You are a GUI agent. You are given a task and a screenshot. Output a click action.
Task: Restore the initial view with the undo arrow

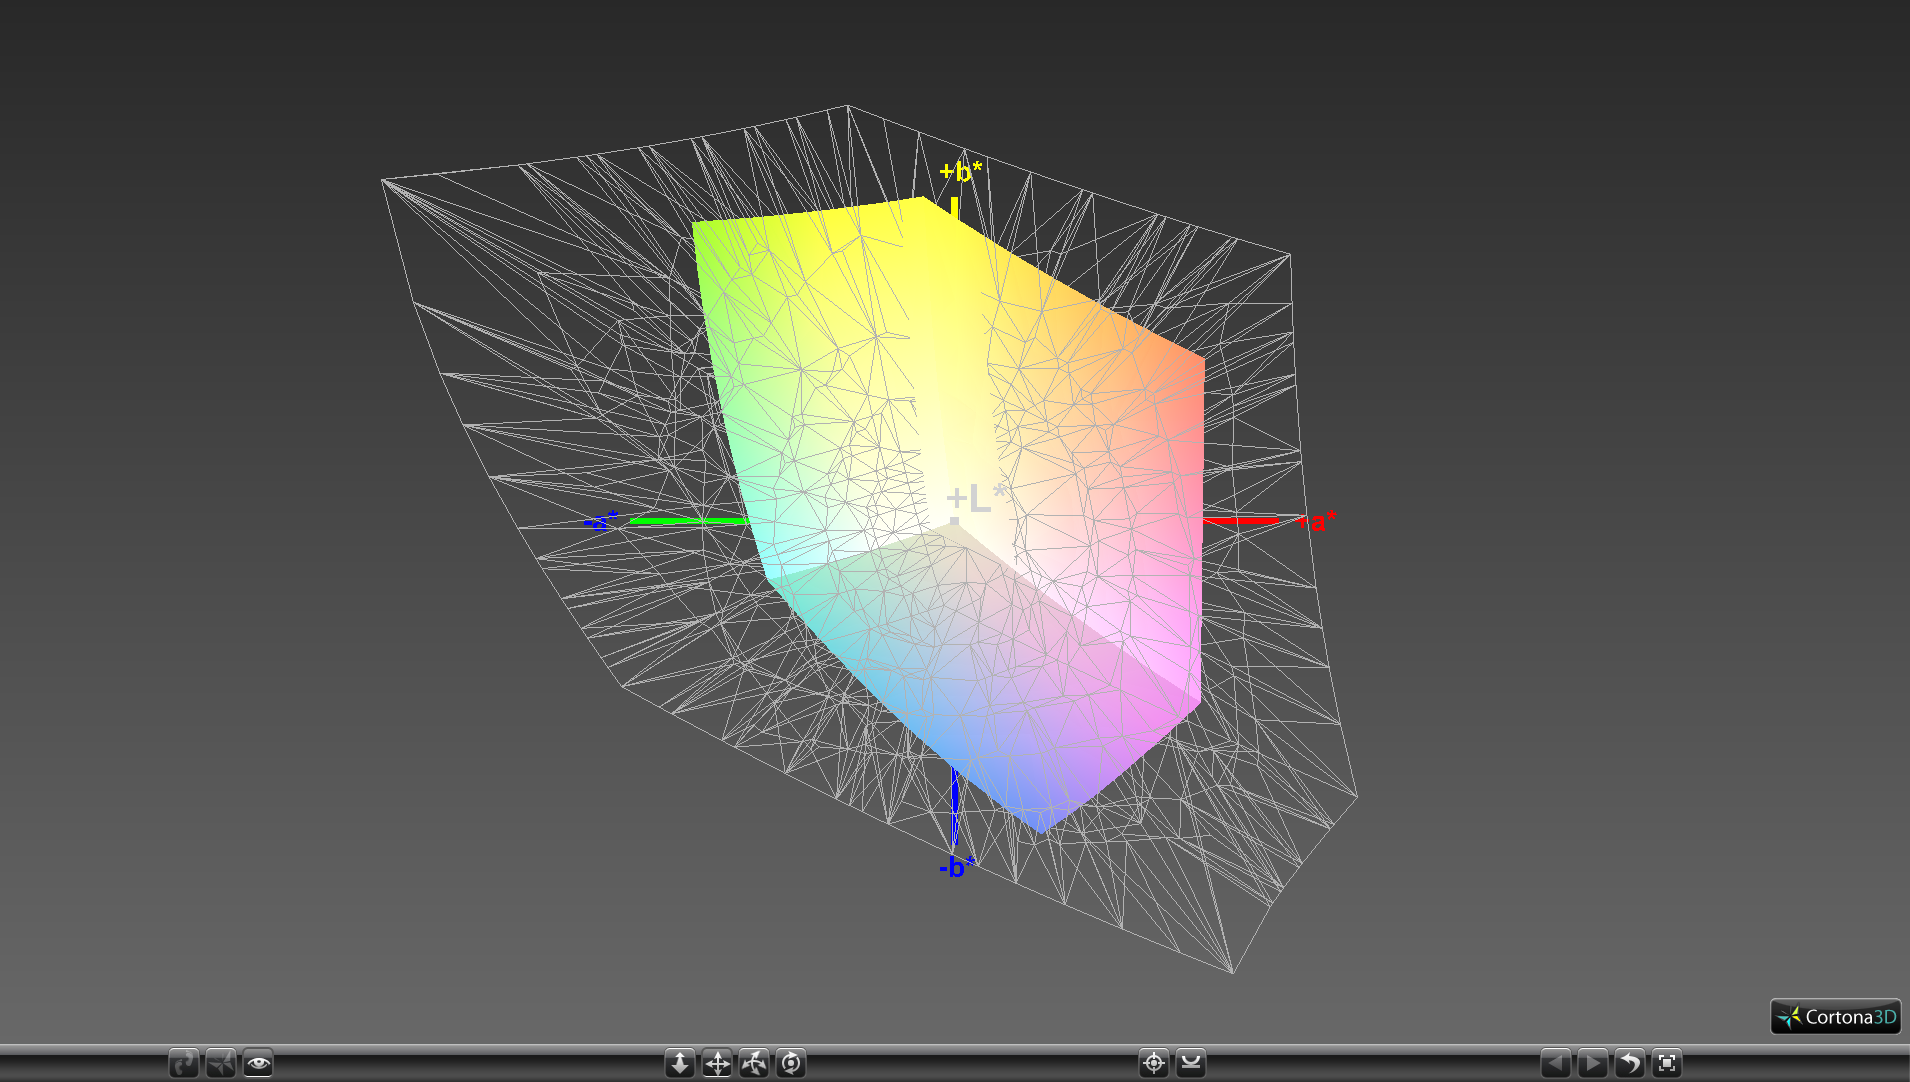(x=1630, y=1063)
